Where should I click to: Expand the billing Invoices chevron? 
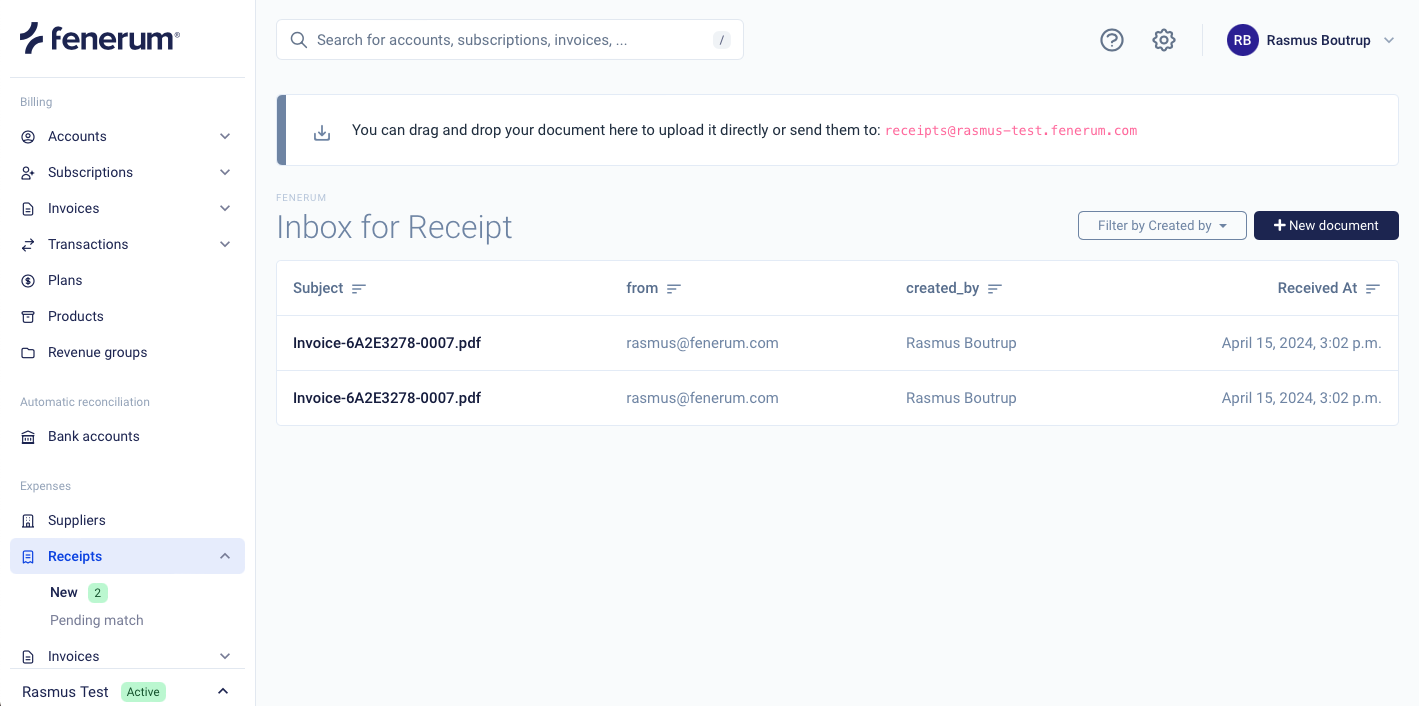click(x=225, y=208)
